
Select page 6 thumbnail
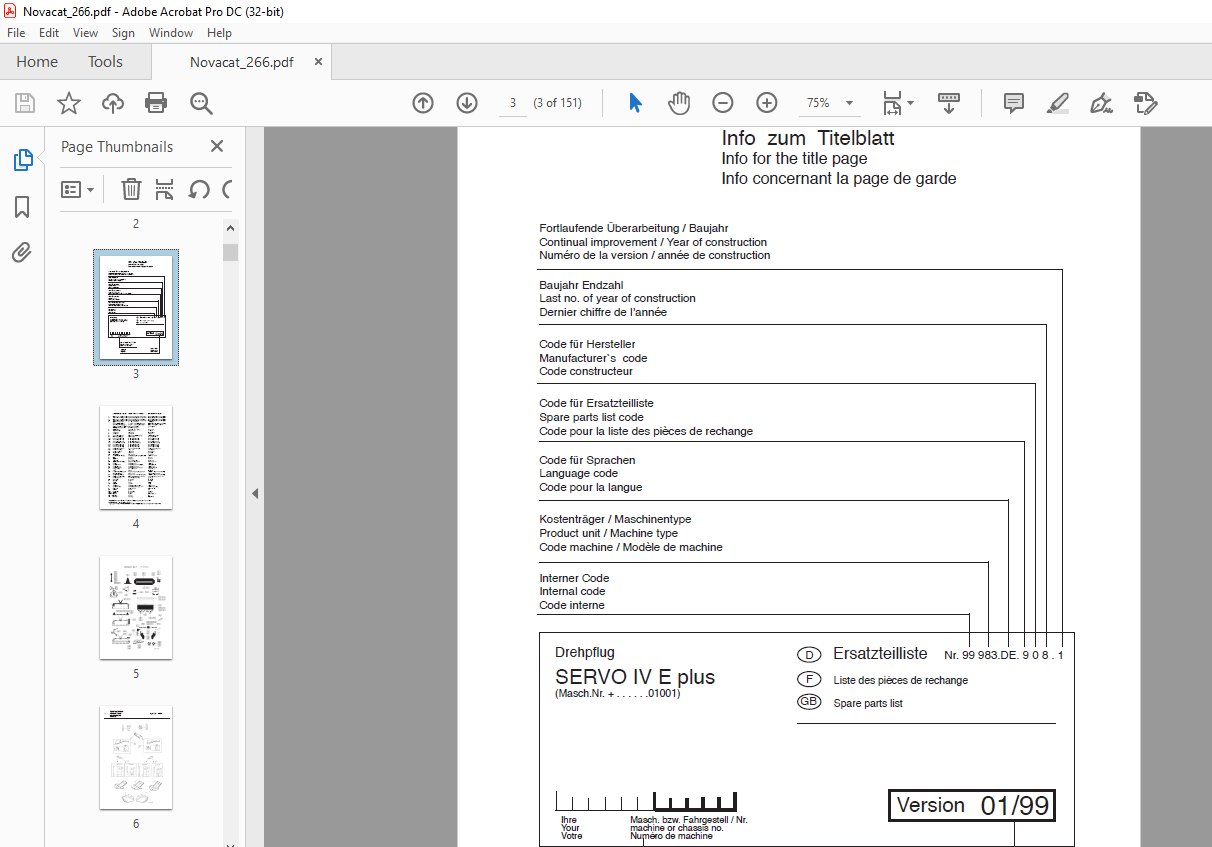pyautogui.click(x=136, y=757)
